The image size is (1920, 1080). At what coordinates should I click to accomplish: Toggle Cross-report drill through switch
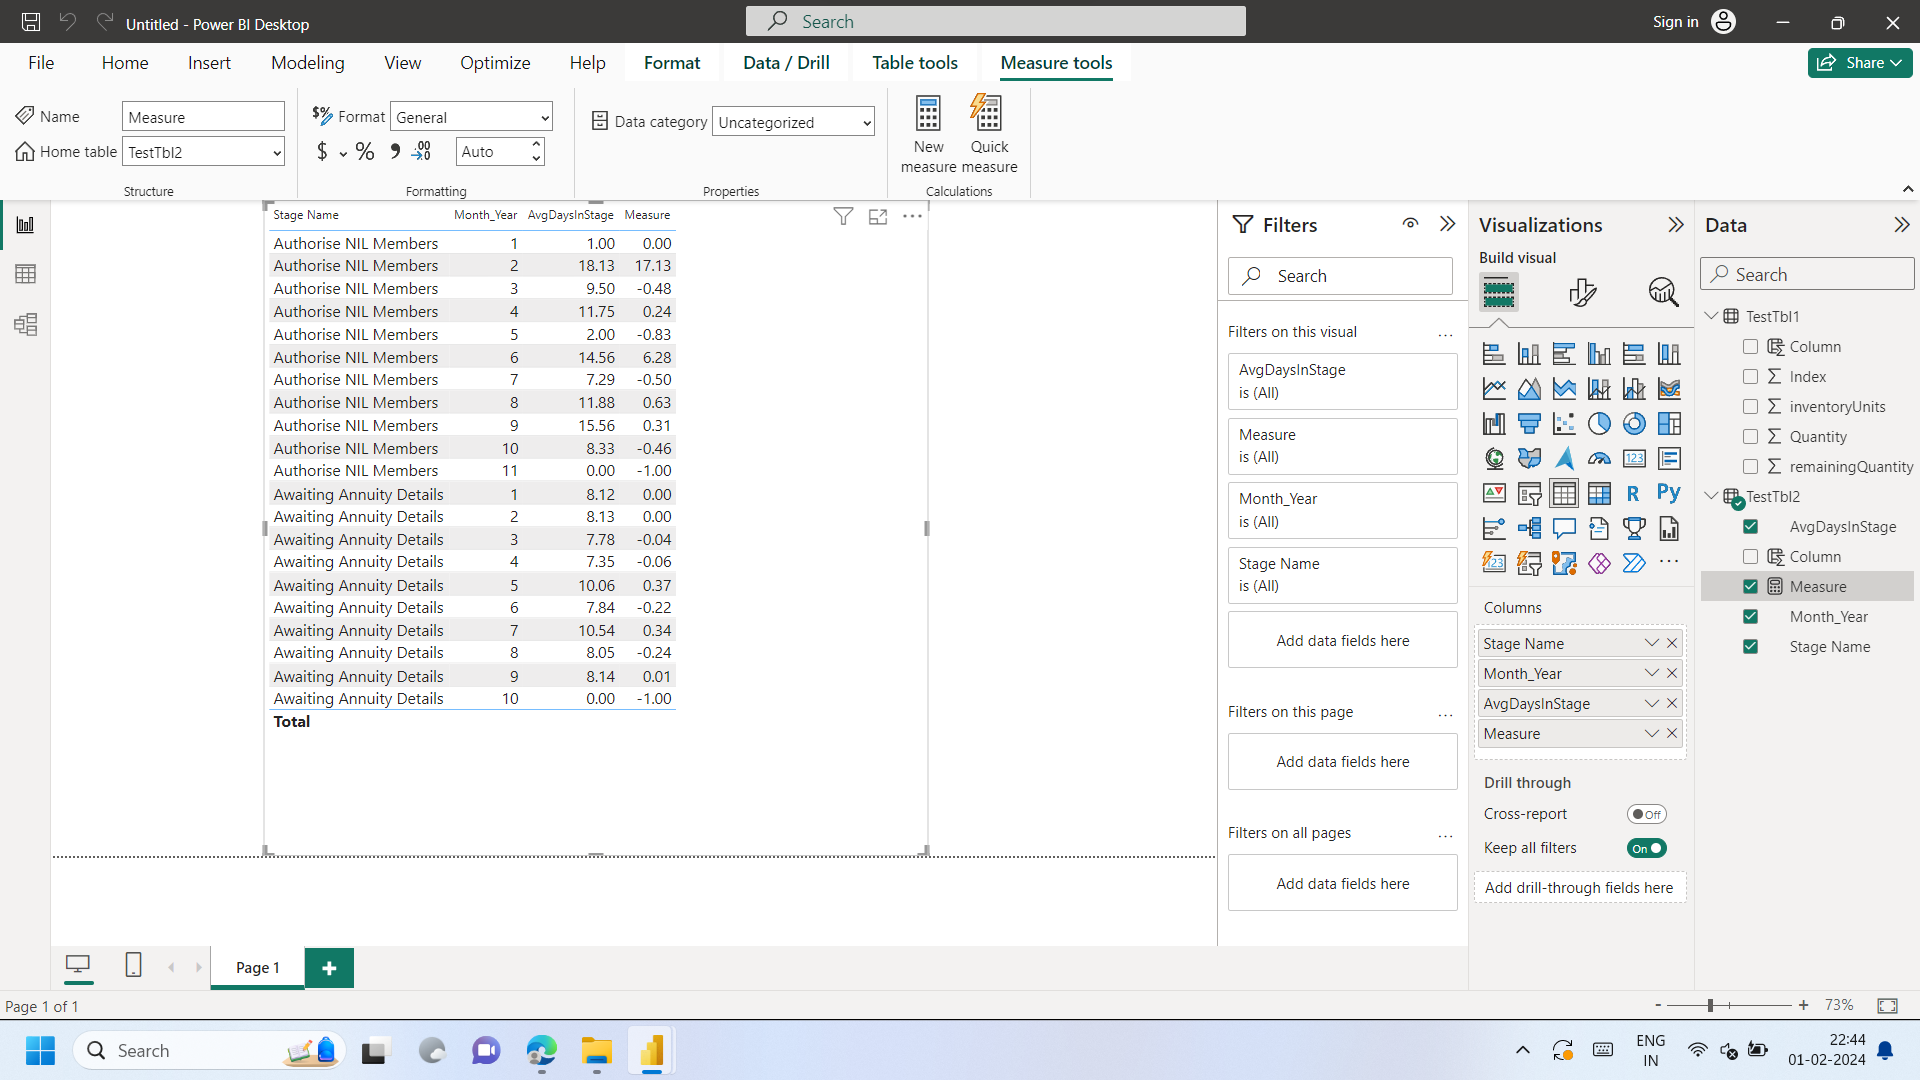1646,814
